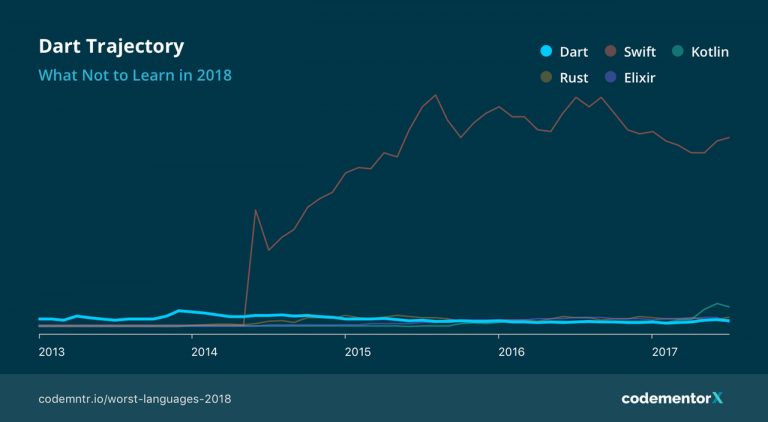Click subtitle What Not to Learn in 2018

coord(135,75)
